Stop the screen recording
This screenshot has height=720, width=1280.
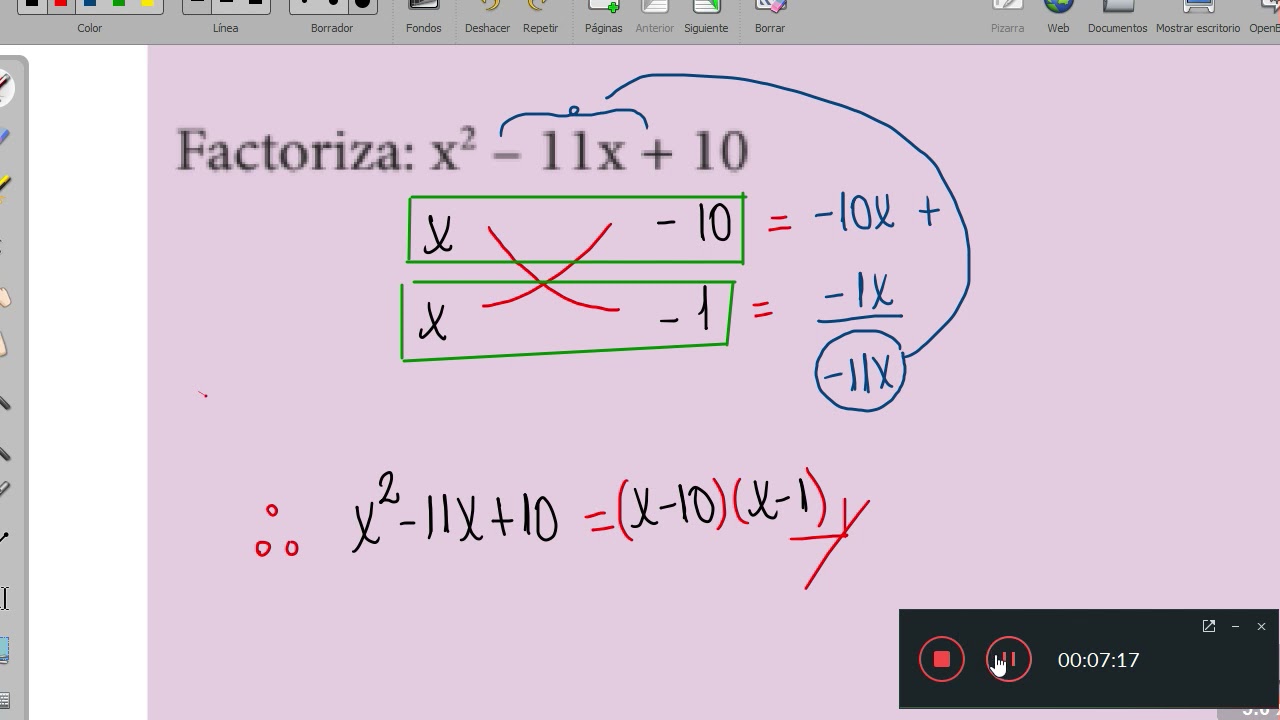coord(942,660)
